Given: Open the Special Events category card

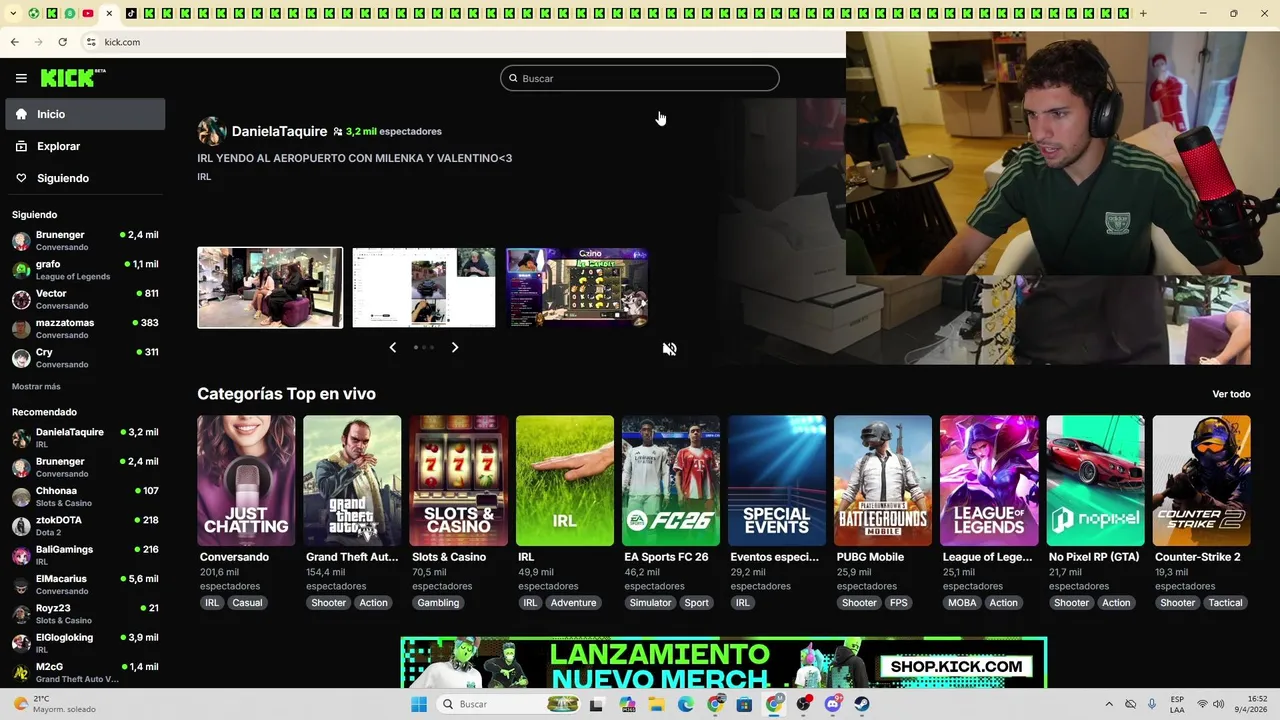Looking at the screenshot, I should coord(777,481).
